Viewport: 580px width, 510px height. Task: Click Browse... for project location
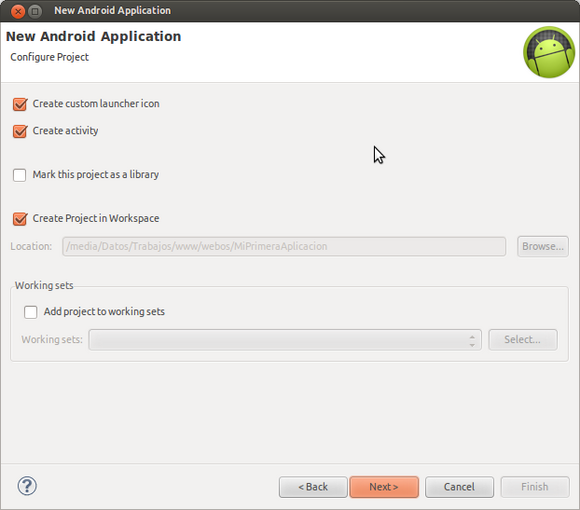543,246
